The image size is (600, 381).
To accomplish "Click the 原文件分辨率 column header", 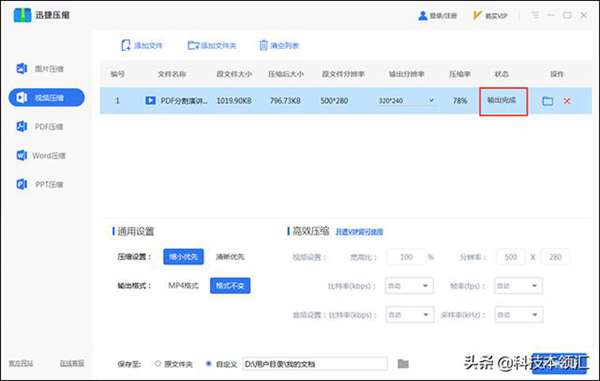I will 343,74.
